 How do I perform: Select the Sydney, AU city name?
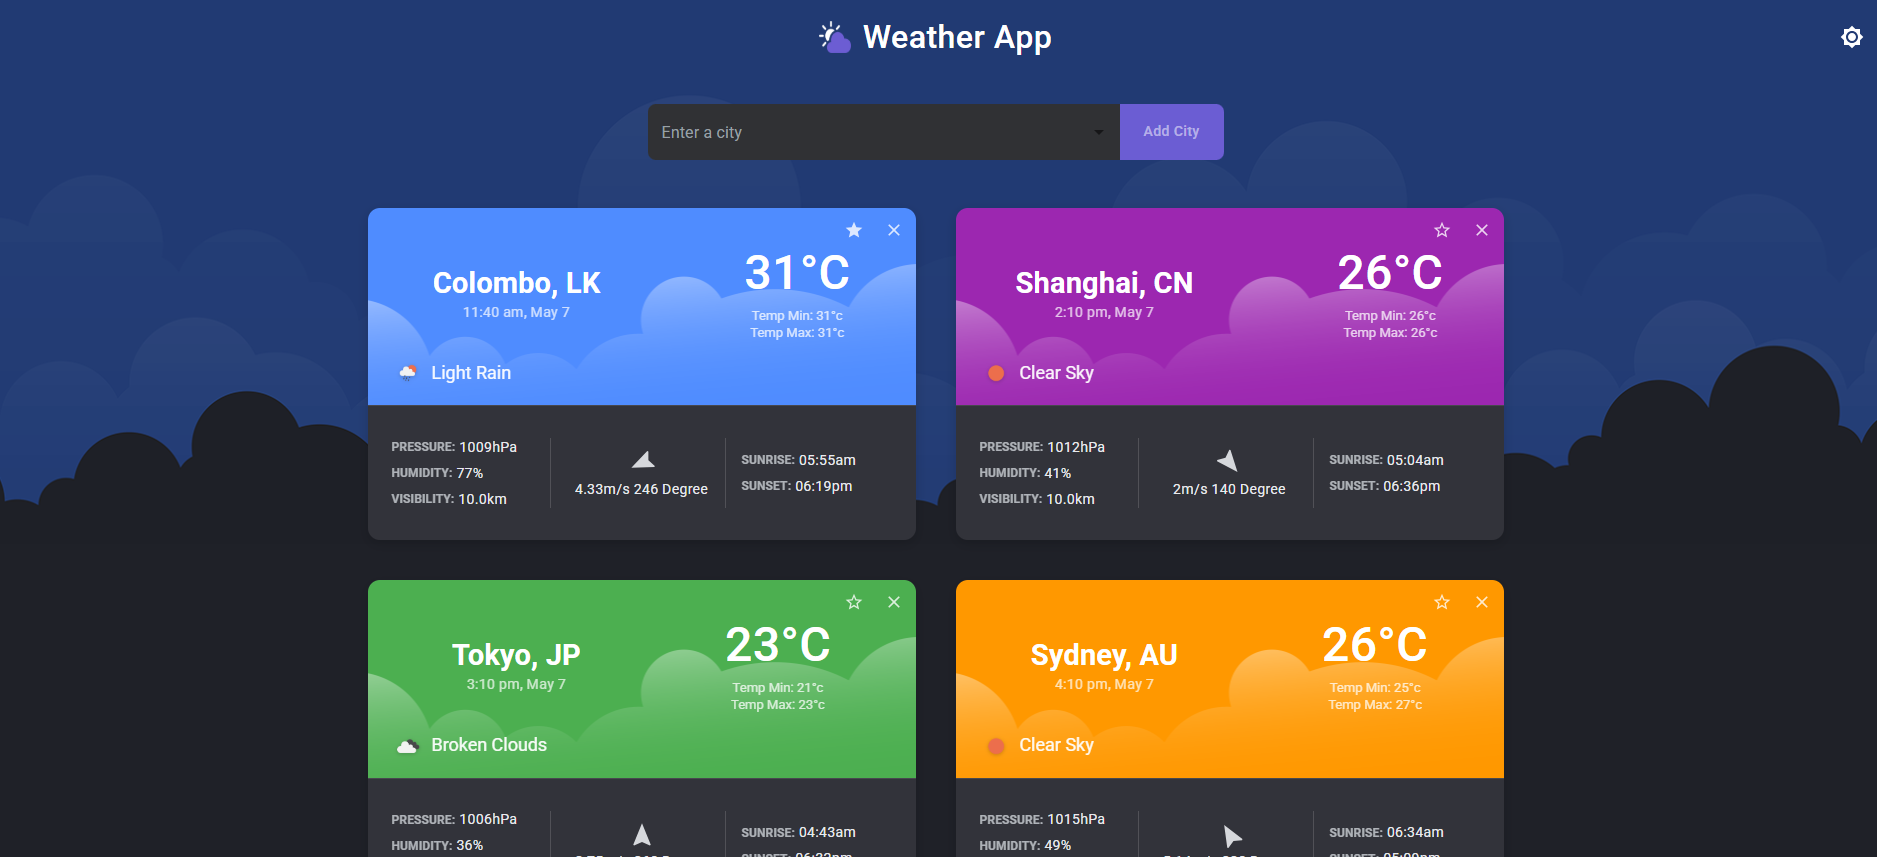[x=1104, y=655]
